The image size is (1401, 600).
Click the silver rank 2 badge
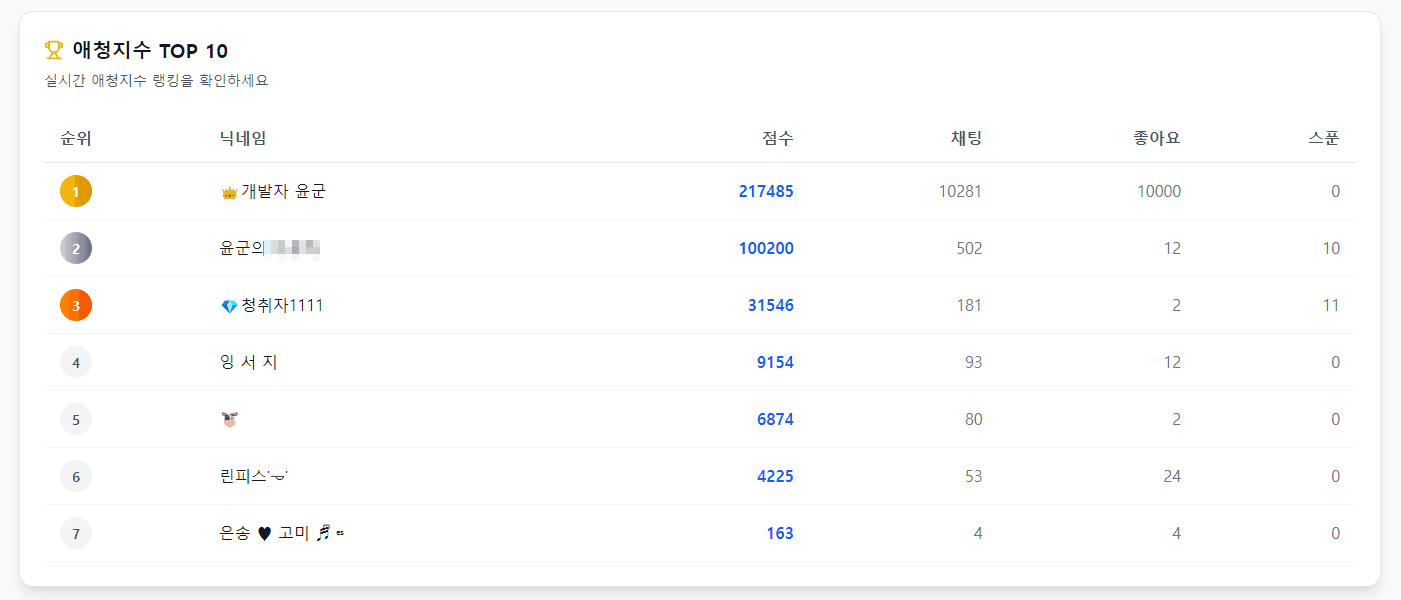click(x=76, y=248)
